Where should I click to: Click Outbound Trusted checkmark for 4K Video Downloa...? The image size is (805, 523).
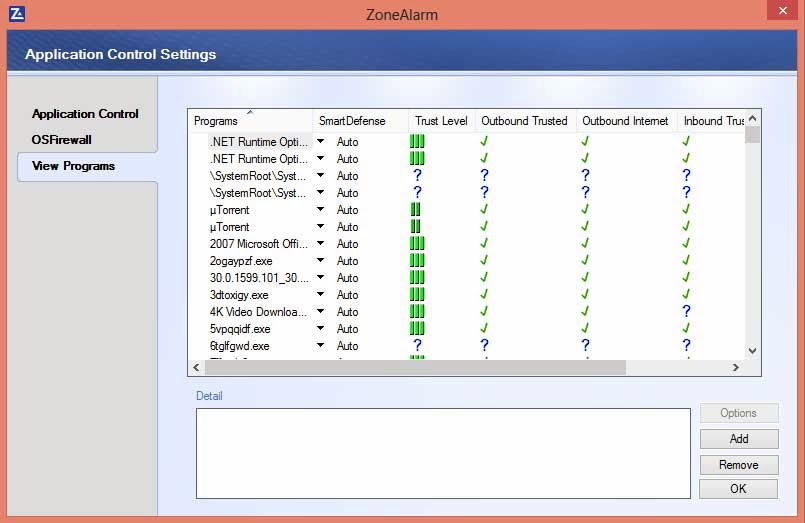coord(484,311)
